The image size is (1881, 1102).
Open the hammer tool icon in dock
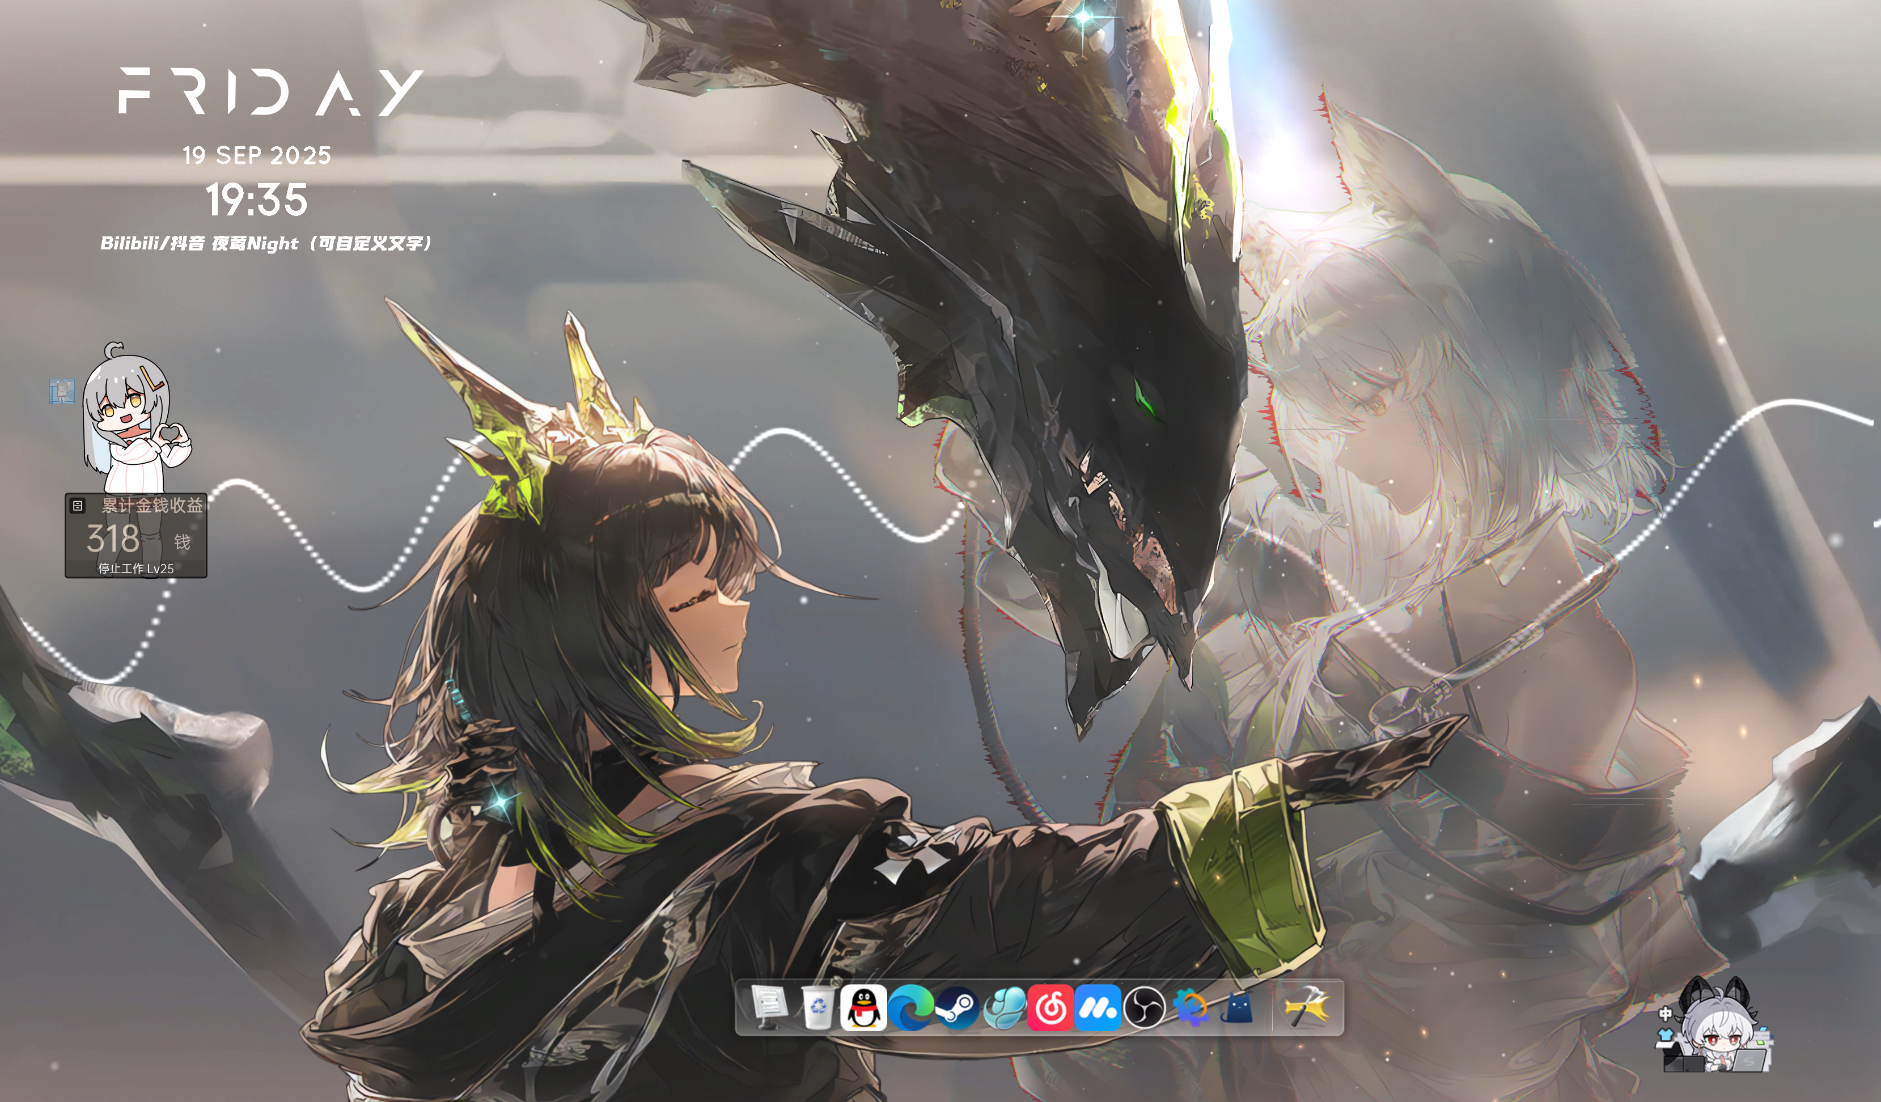coord(1307,1007)
